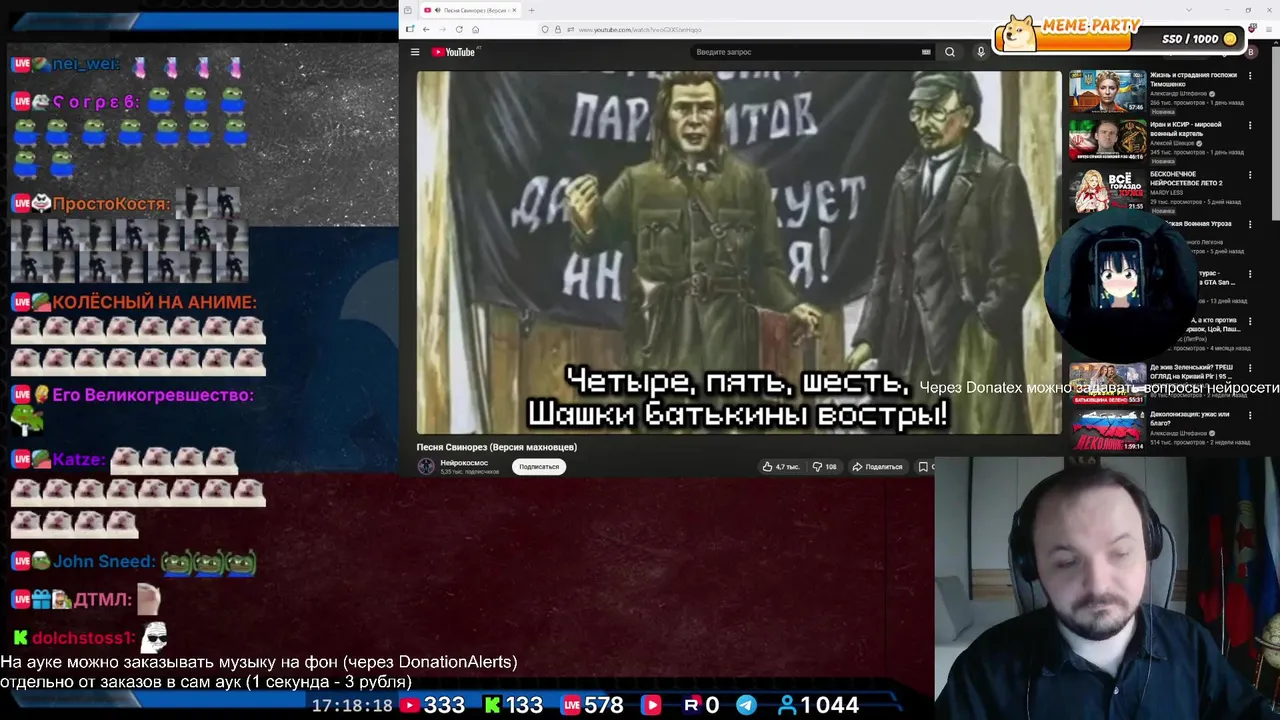
Task: Reload the page with browser refresh icon
Action: tap(459, 29)
